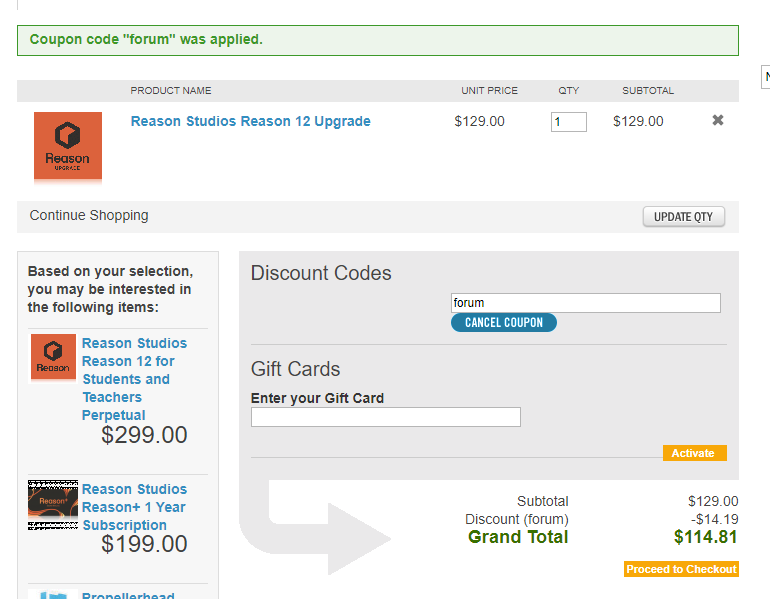
Task: Click the Reason+ subscription thumbnail image
Action: 53,505
